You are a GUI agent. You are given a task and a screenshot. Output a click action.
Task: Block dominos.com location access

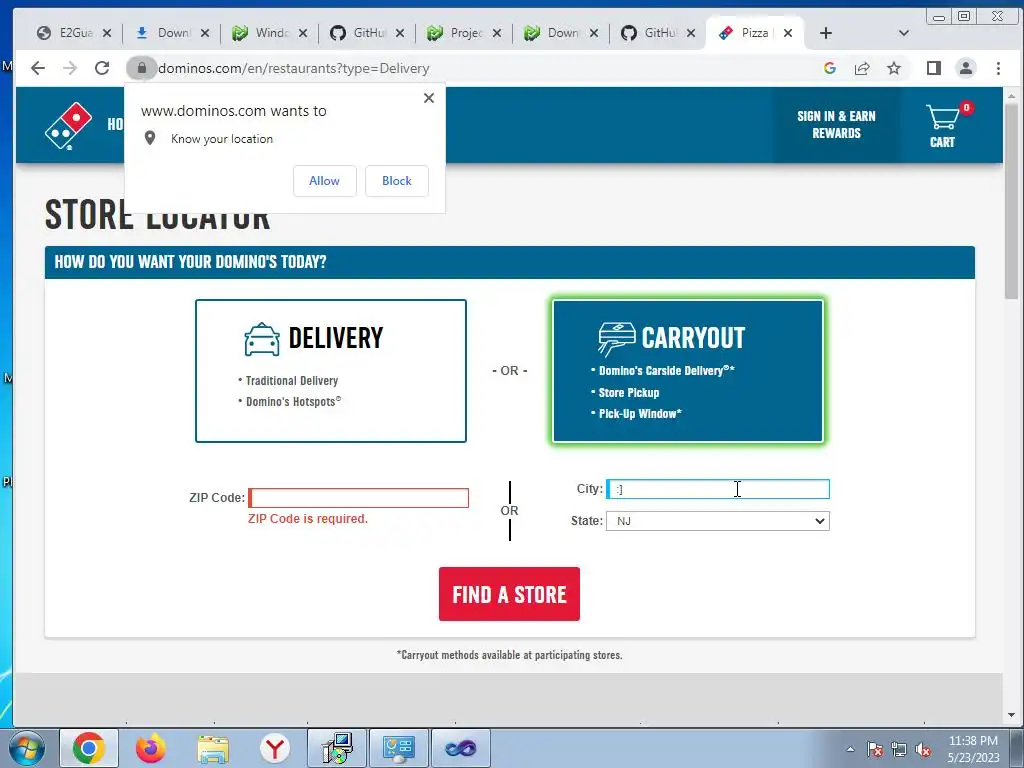coord(396,181)
